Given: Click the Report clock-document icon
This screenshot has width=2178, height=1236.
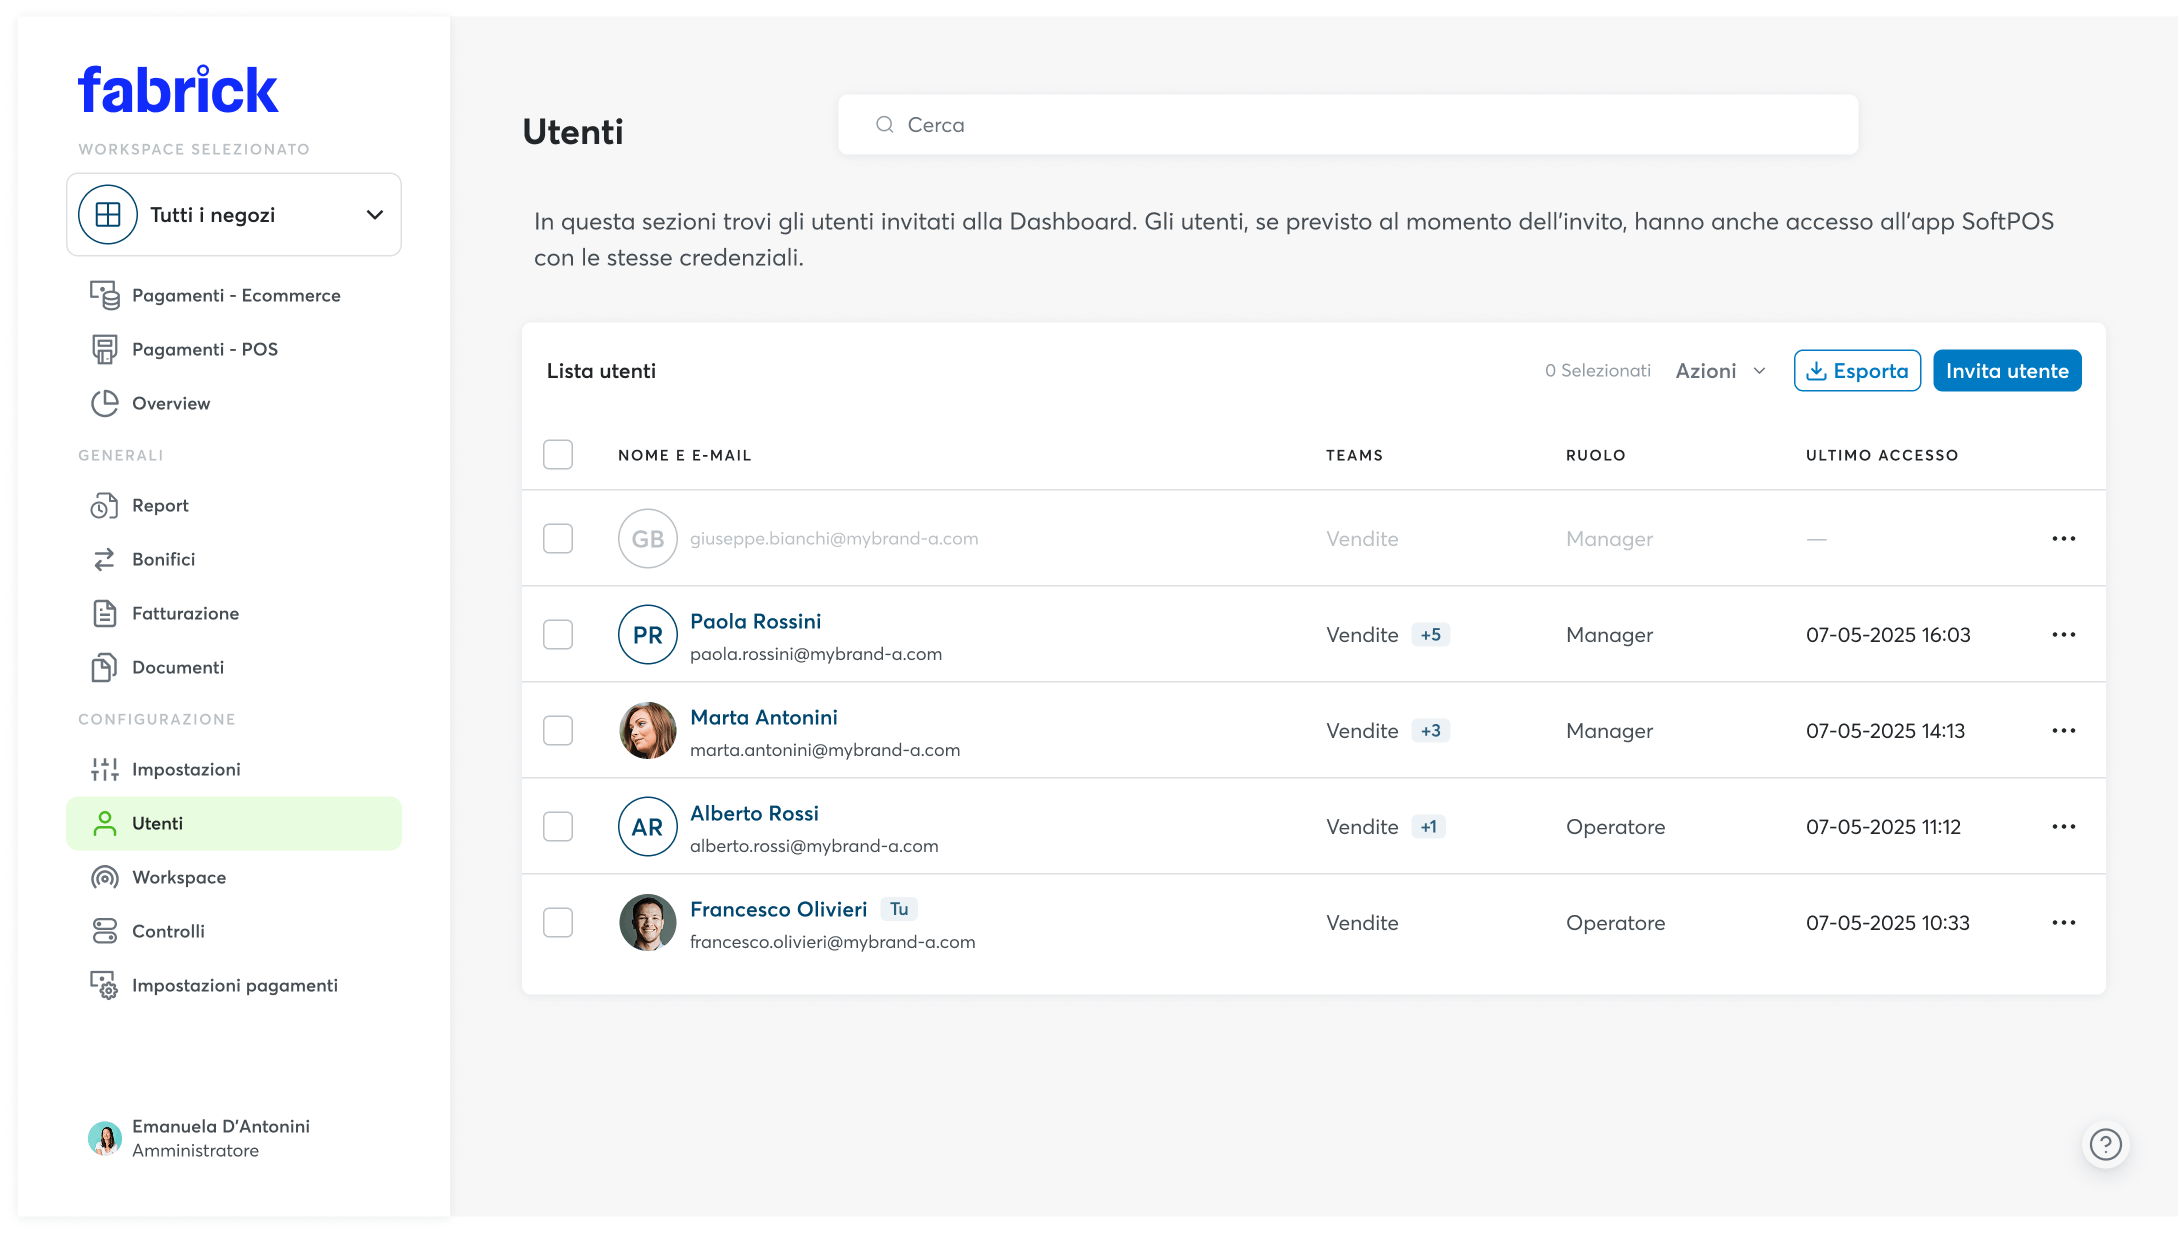Looking at the screenshot, I should [x=105, y=506].
